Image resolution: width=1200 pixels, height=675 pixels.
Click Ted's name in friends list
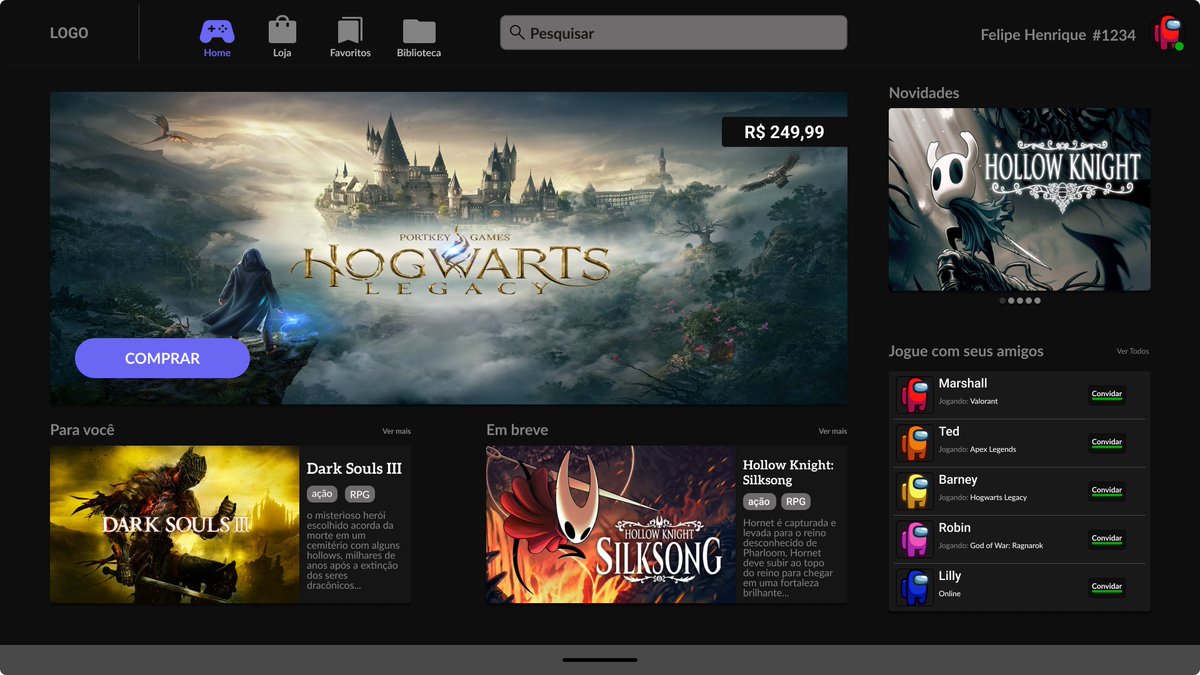[x=949, y=431]
